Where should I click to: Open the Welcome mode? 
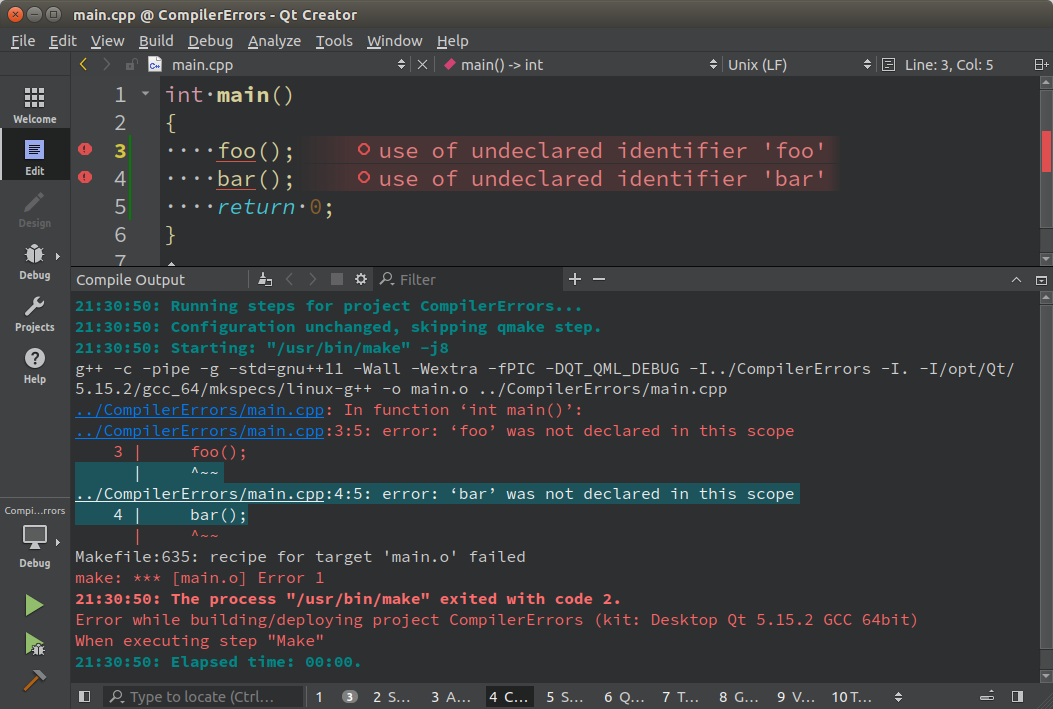(34, 104)
